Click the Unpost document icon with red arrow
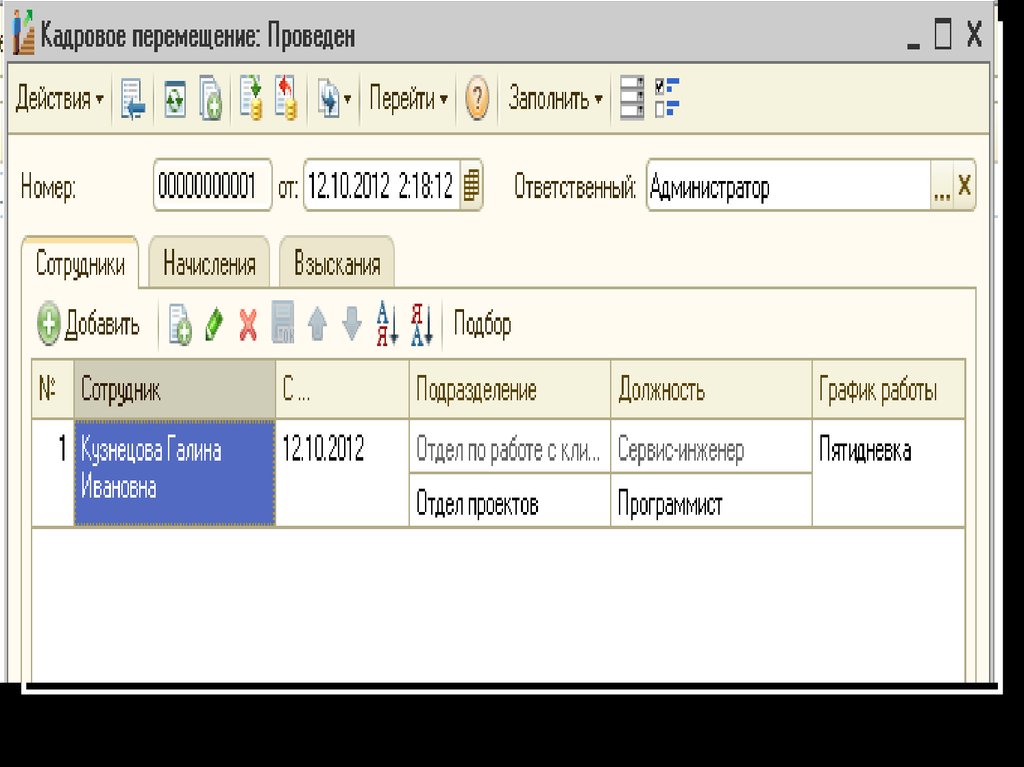 (287, 100)
